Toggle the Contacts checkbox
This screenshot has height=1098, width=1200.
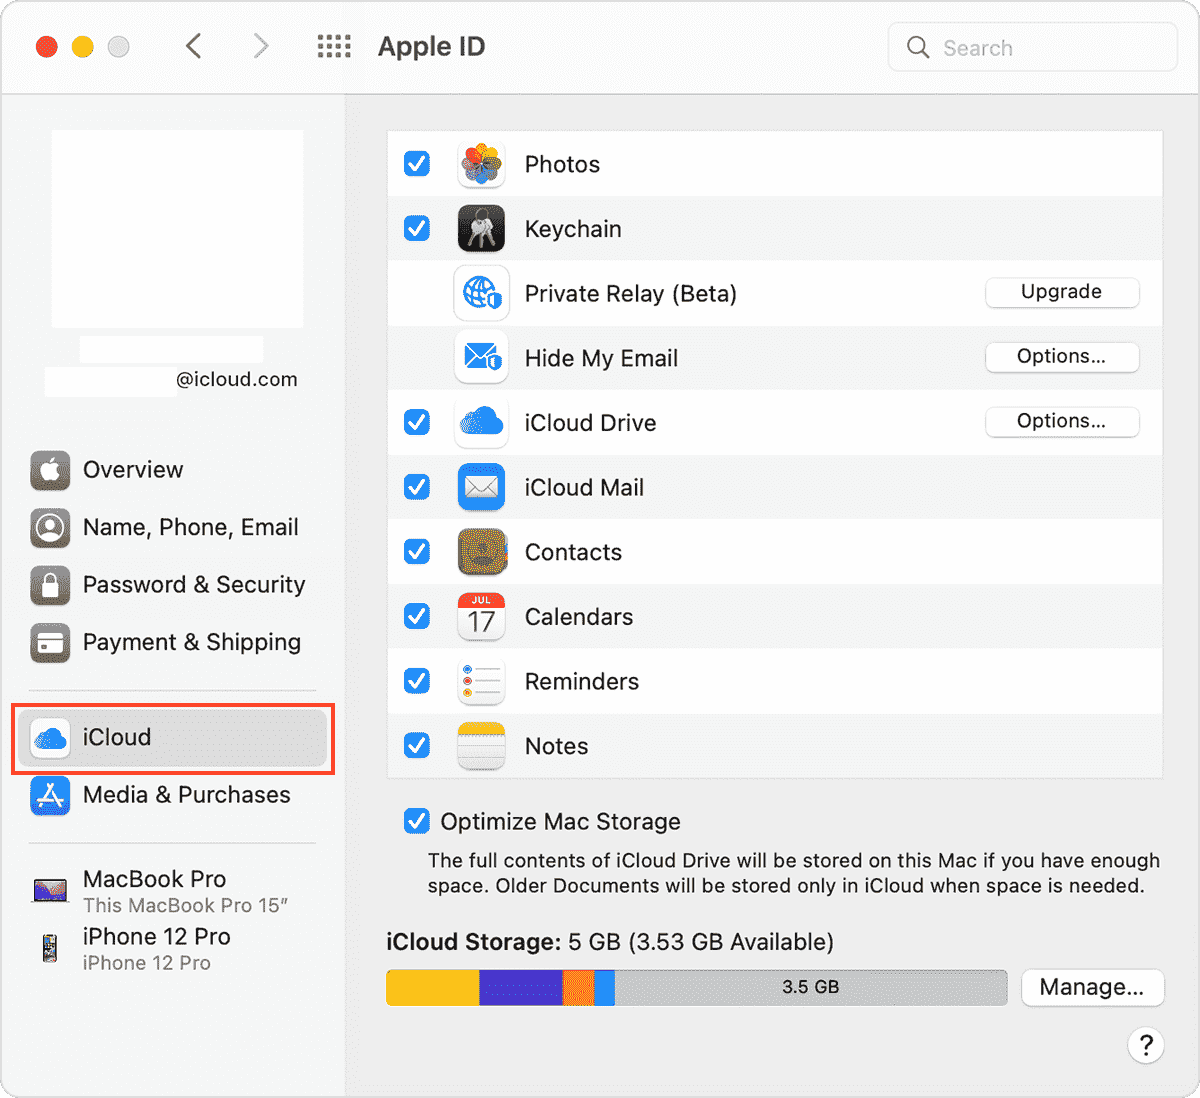[417, 551]
